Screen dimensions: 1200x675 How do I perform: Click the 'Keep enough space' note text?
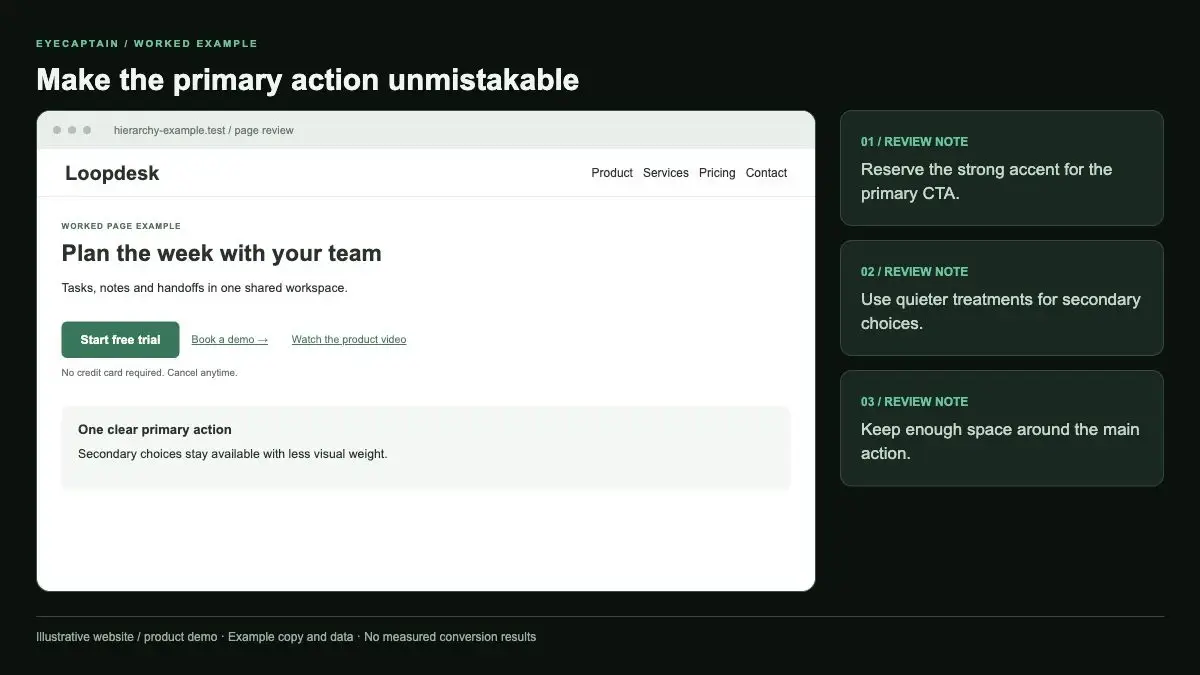(x=1000, y=442)
